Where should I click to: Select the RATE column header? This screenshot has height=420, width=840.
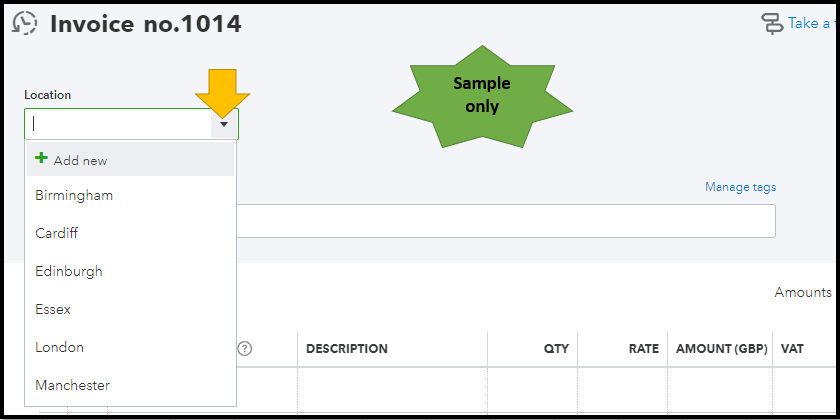point(643,349)
